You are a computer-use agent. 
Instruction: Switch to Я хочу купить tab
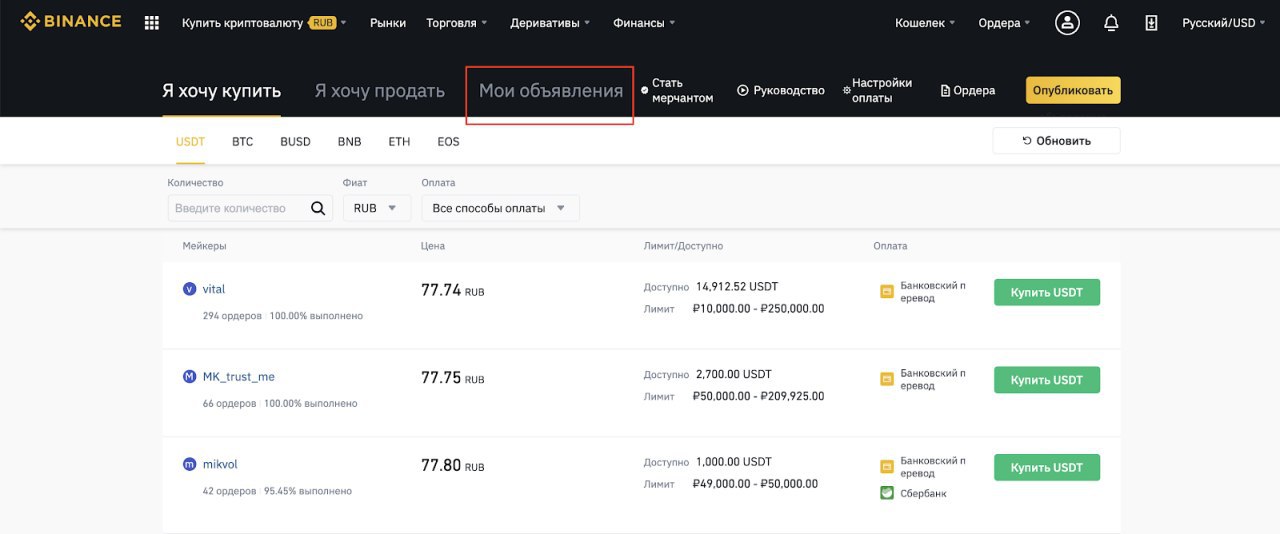[221, 91]
